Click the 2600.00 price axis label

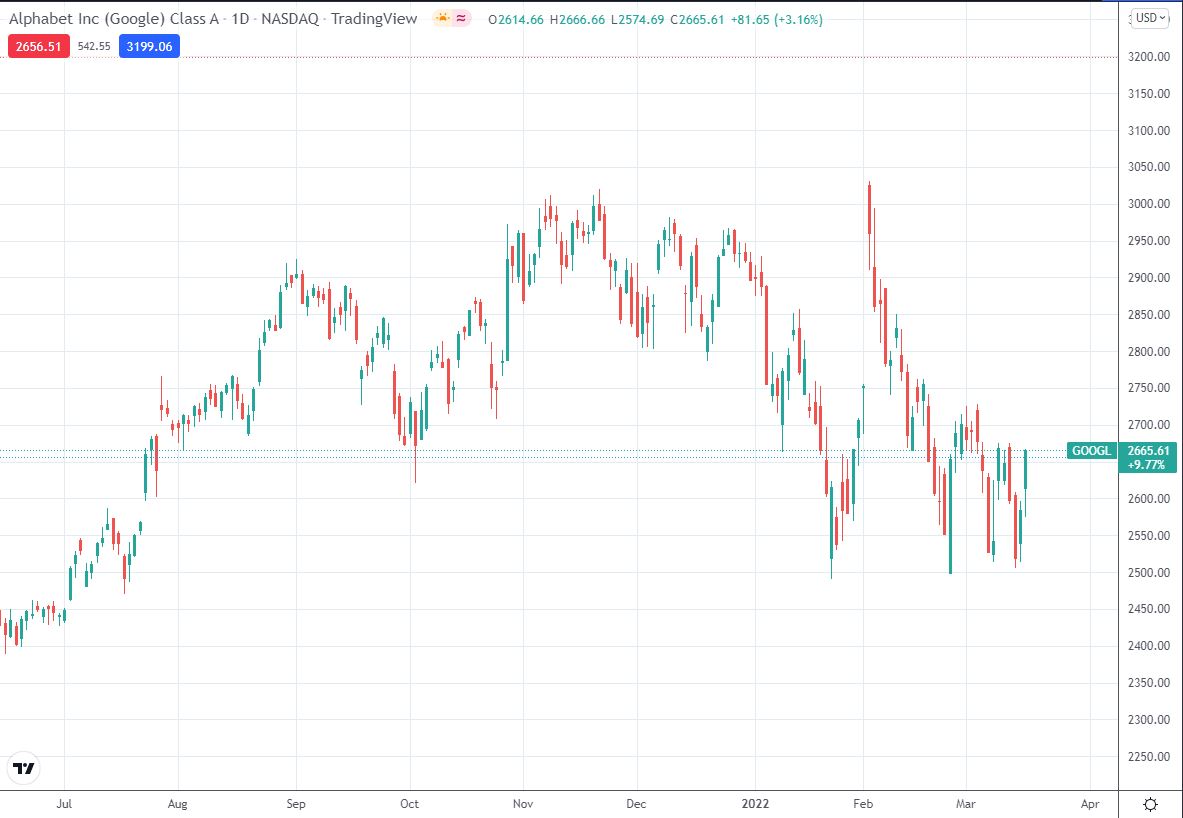pos(1149,499)
